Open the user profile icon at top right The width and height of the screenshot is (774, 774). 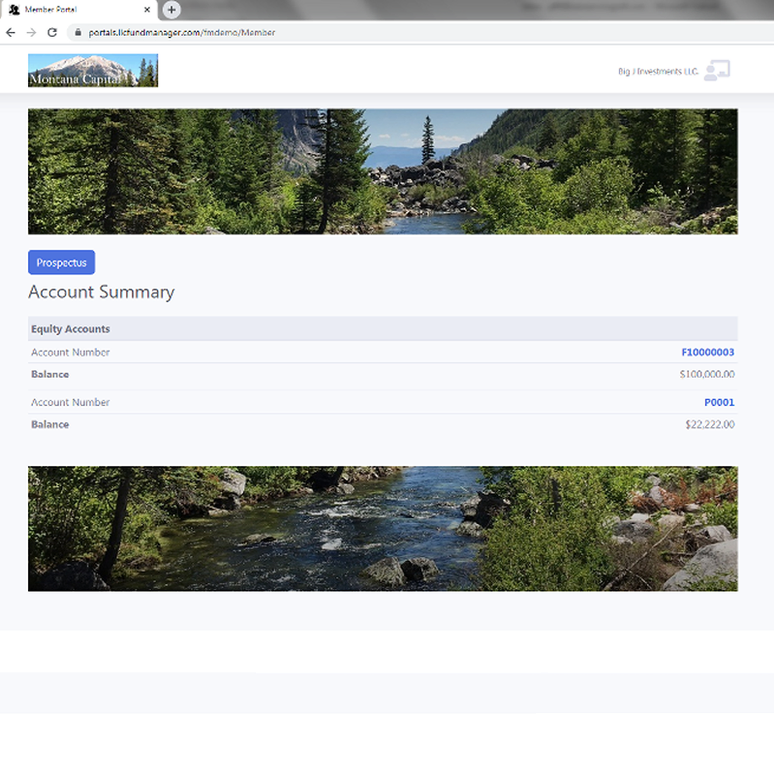(x=717, y=71)
